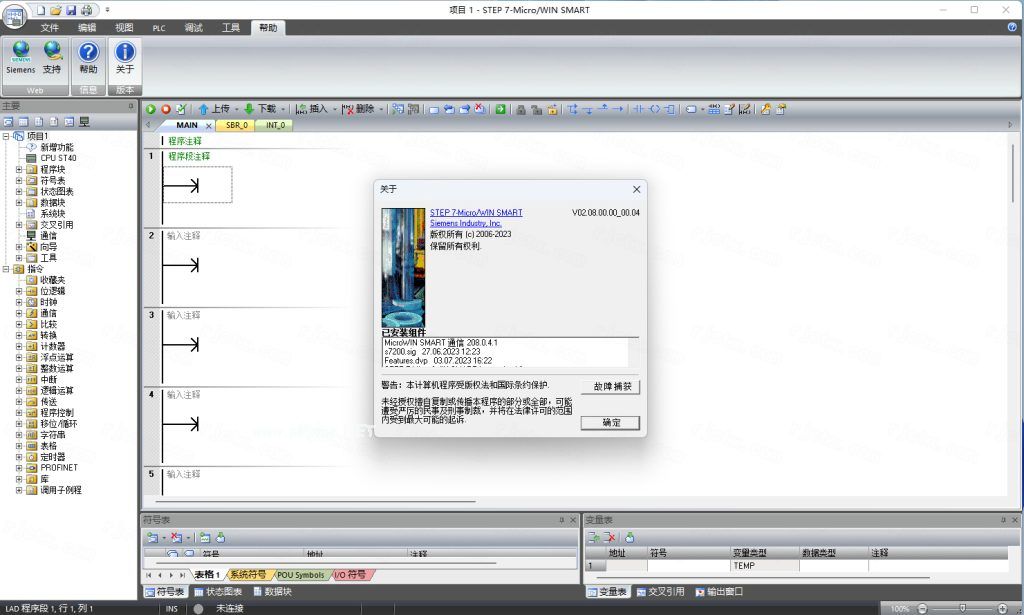Expand the 程序块 tree node
Image resolution: width=1024 pixels, height=615 pixels.
pyautogui.click(x=19, y=169)
